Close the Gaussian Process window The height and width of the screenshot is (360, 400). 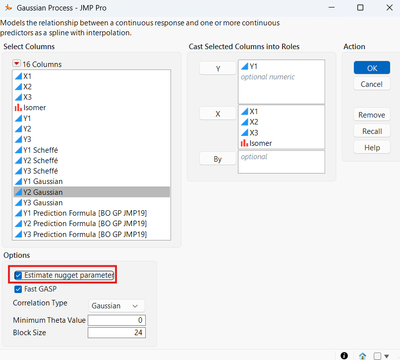click(389, 7)
